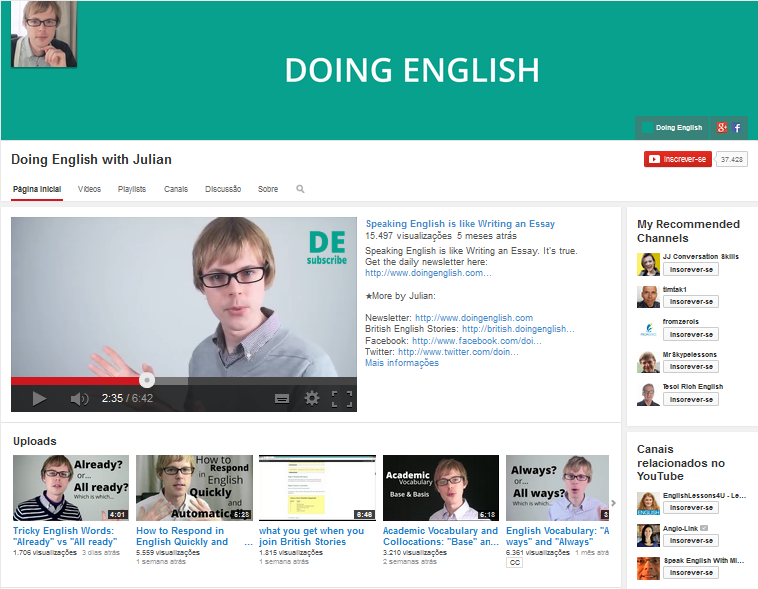The width and height of the screenshot is (758, 589).
Task: Open the Discussão tab
Action: tap(223, 189)
